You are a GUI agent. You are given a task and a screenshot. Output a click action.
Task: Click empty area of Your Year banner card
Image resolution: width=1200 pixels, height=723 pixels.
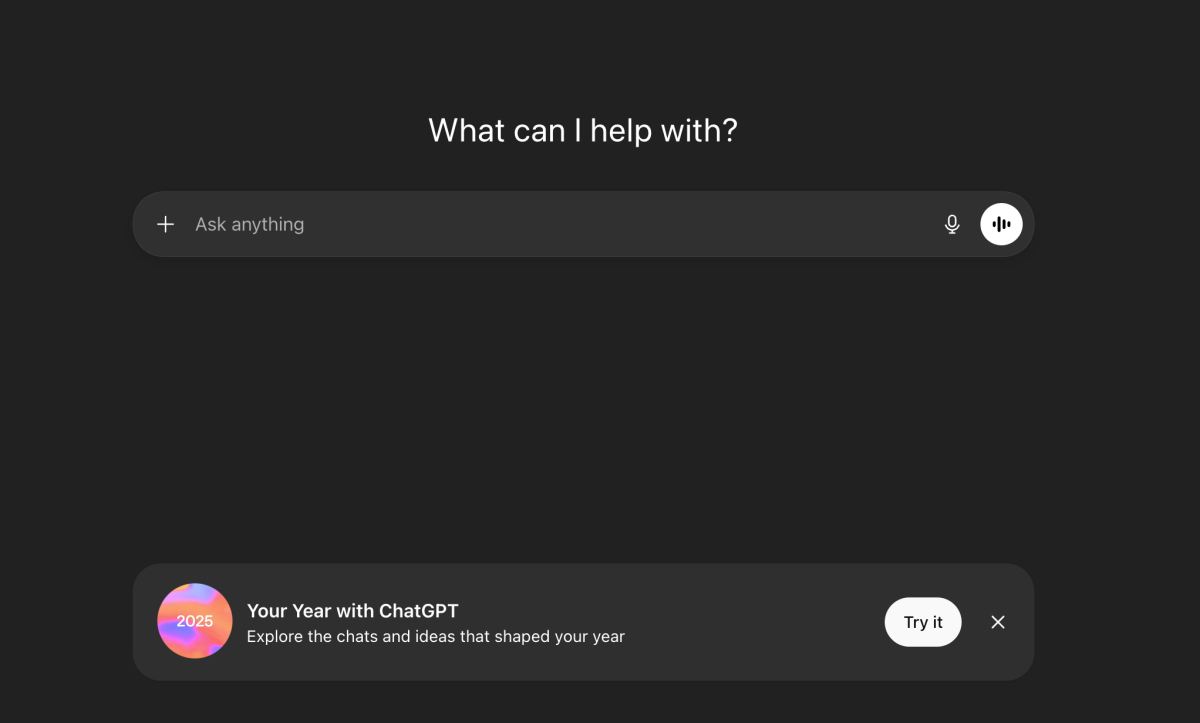click(x=750, y=622)
